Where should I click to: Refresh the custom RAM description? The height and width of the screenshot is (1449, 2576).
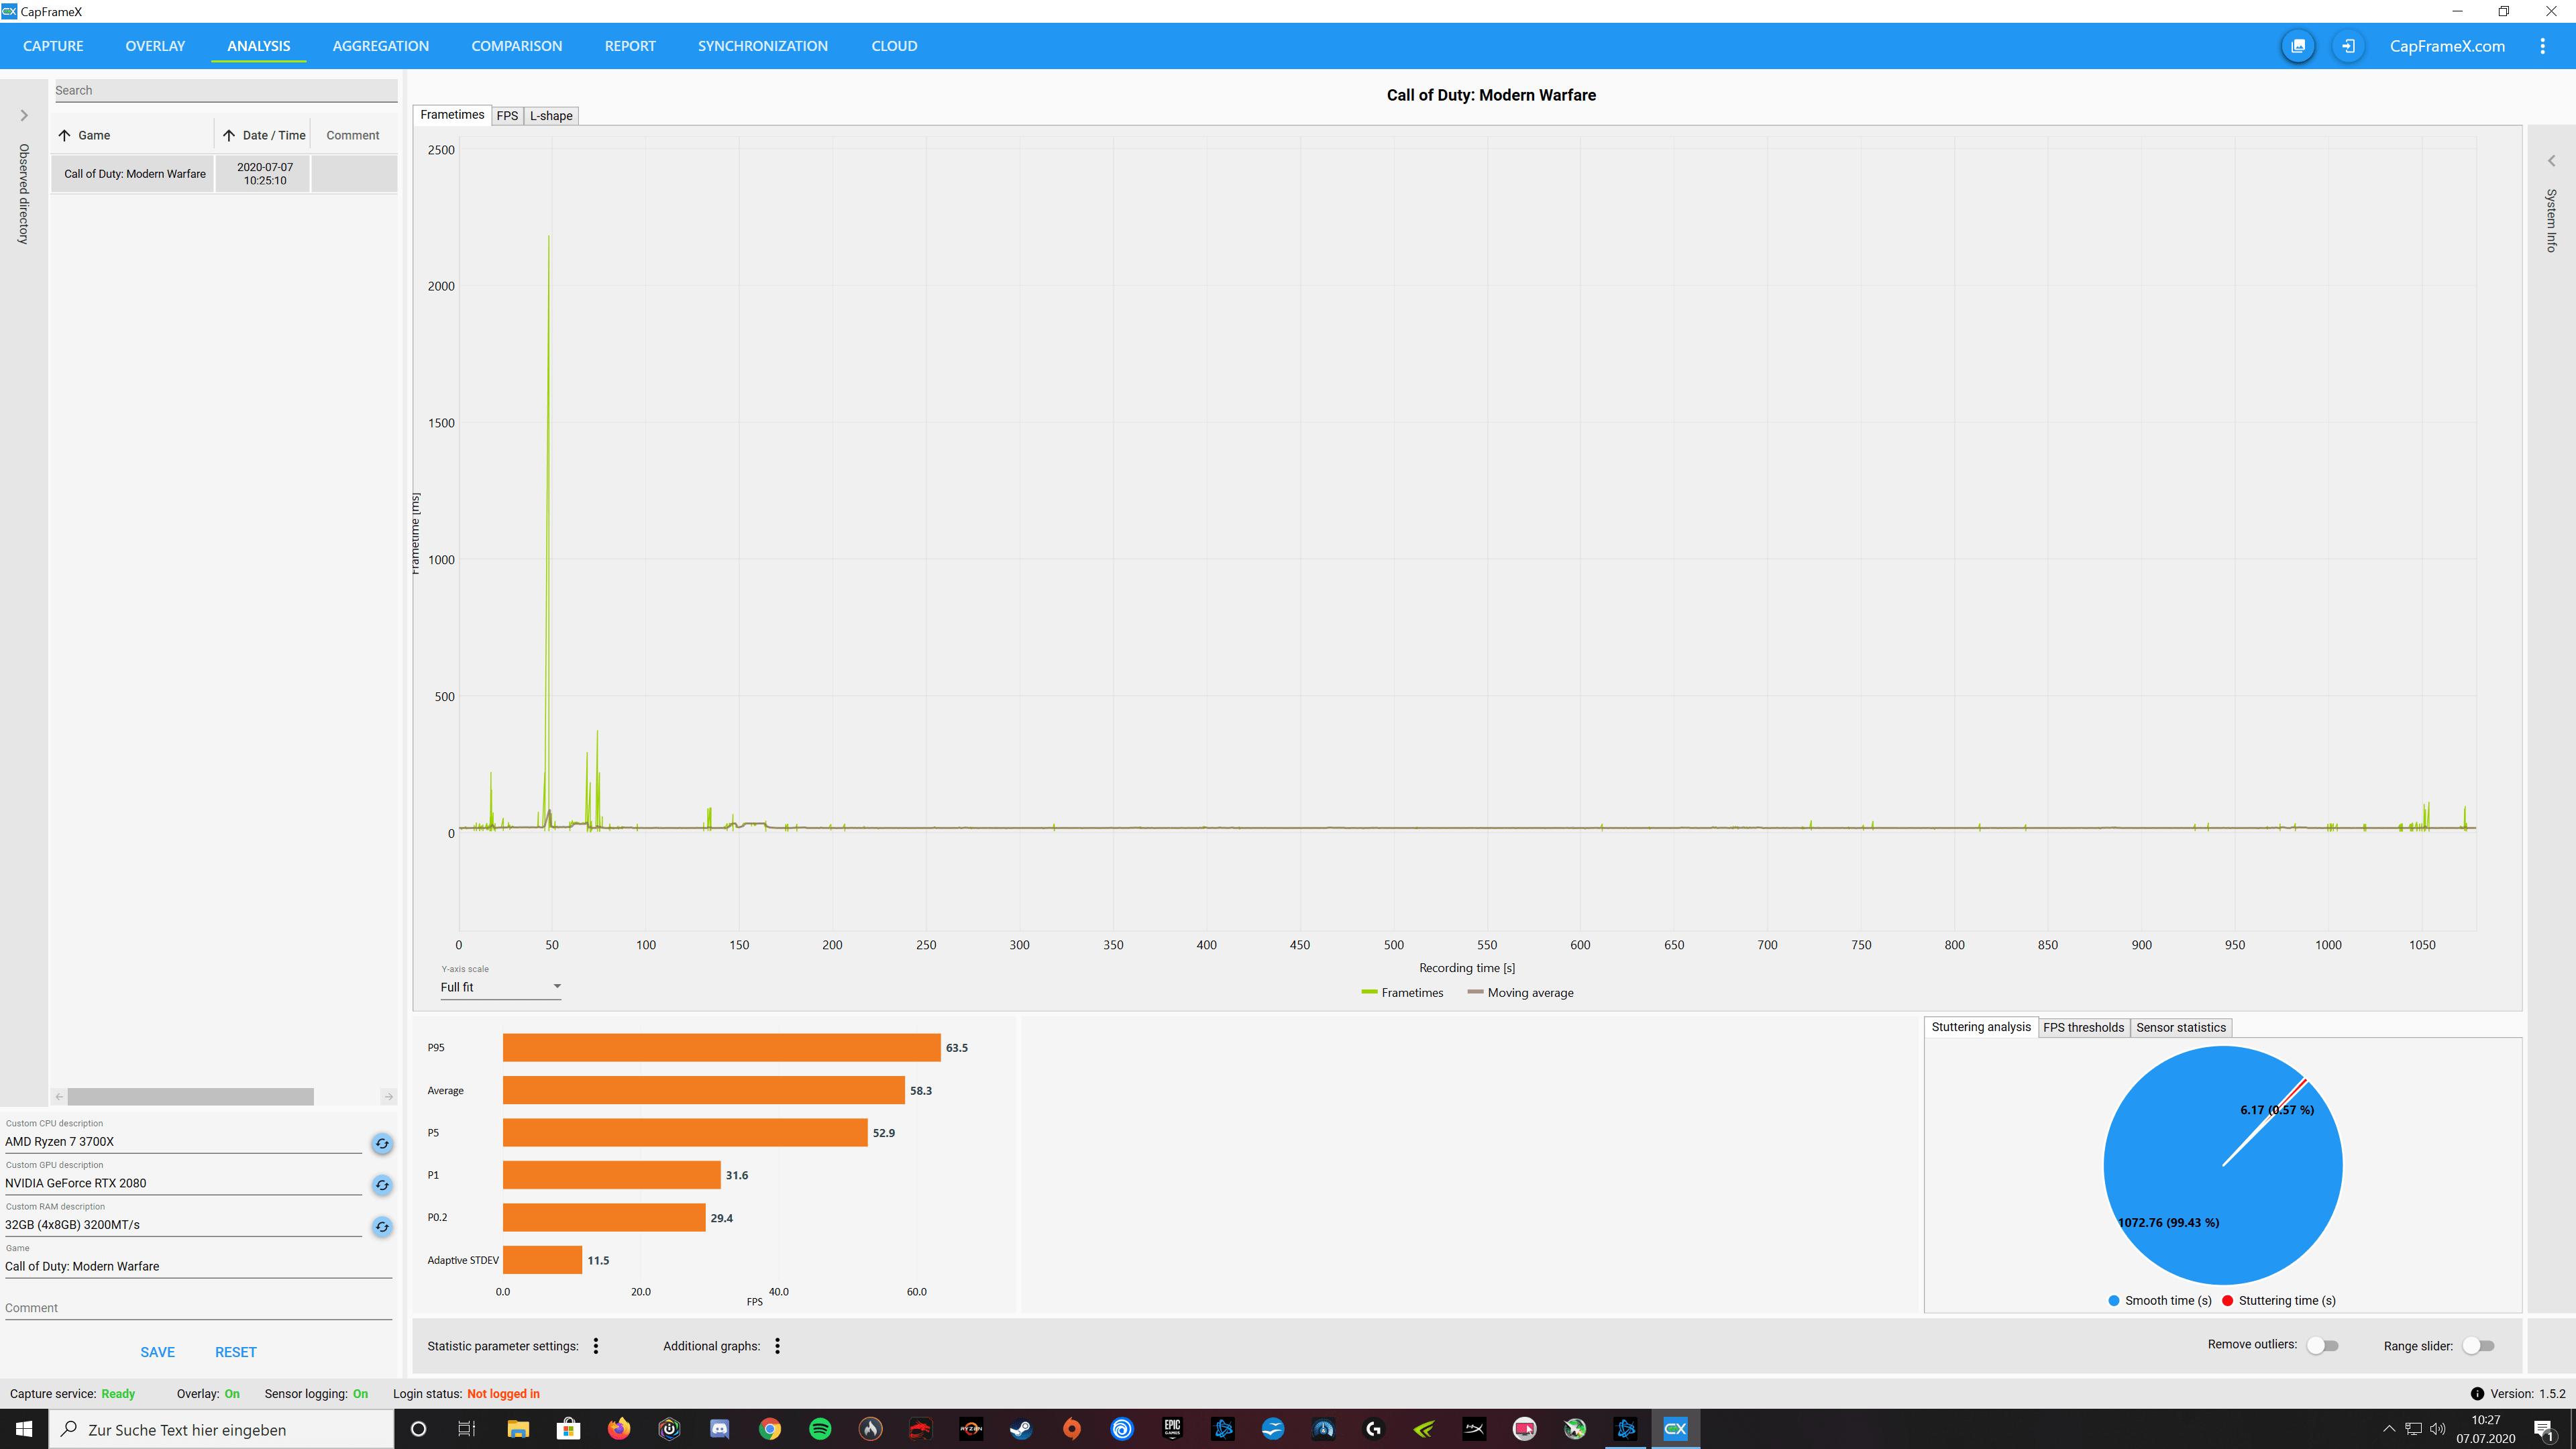[x=382, y=1227]
